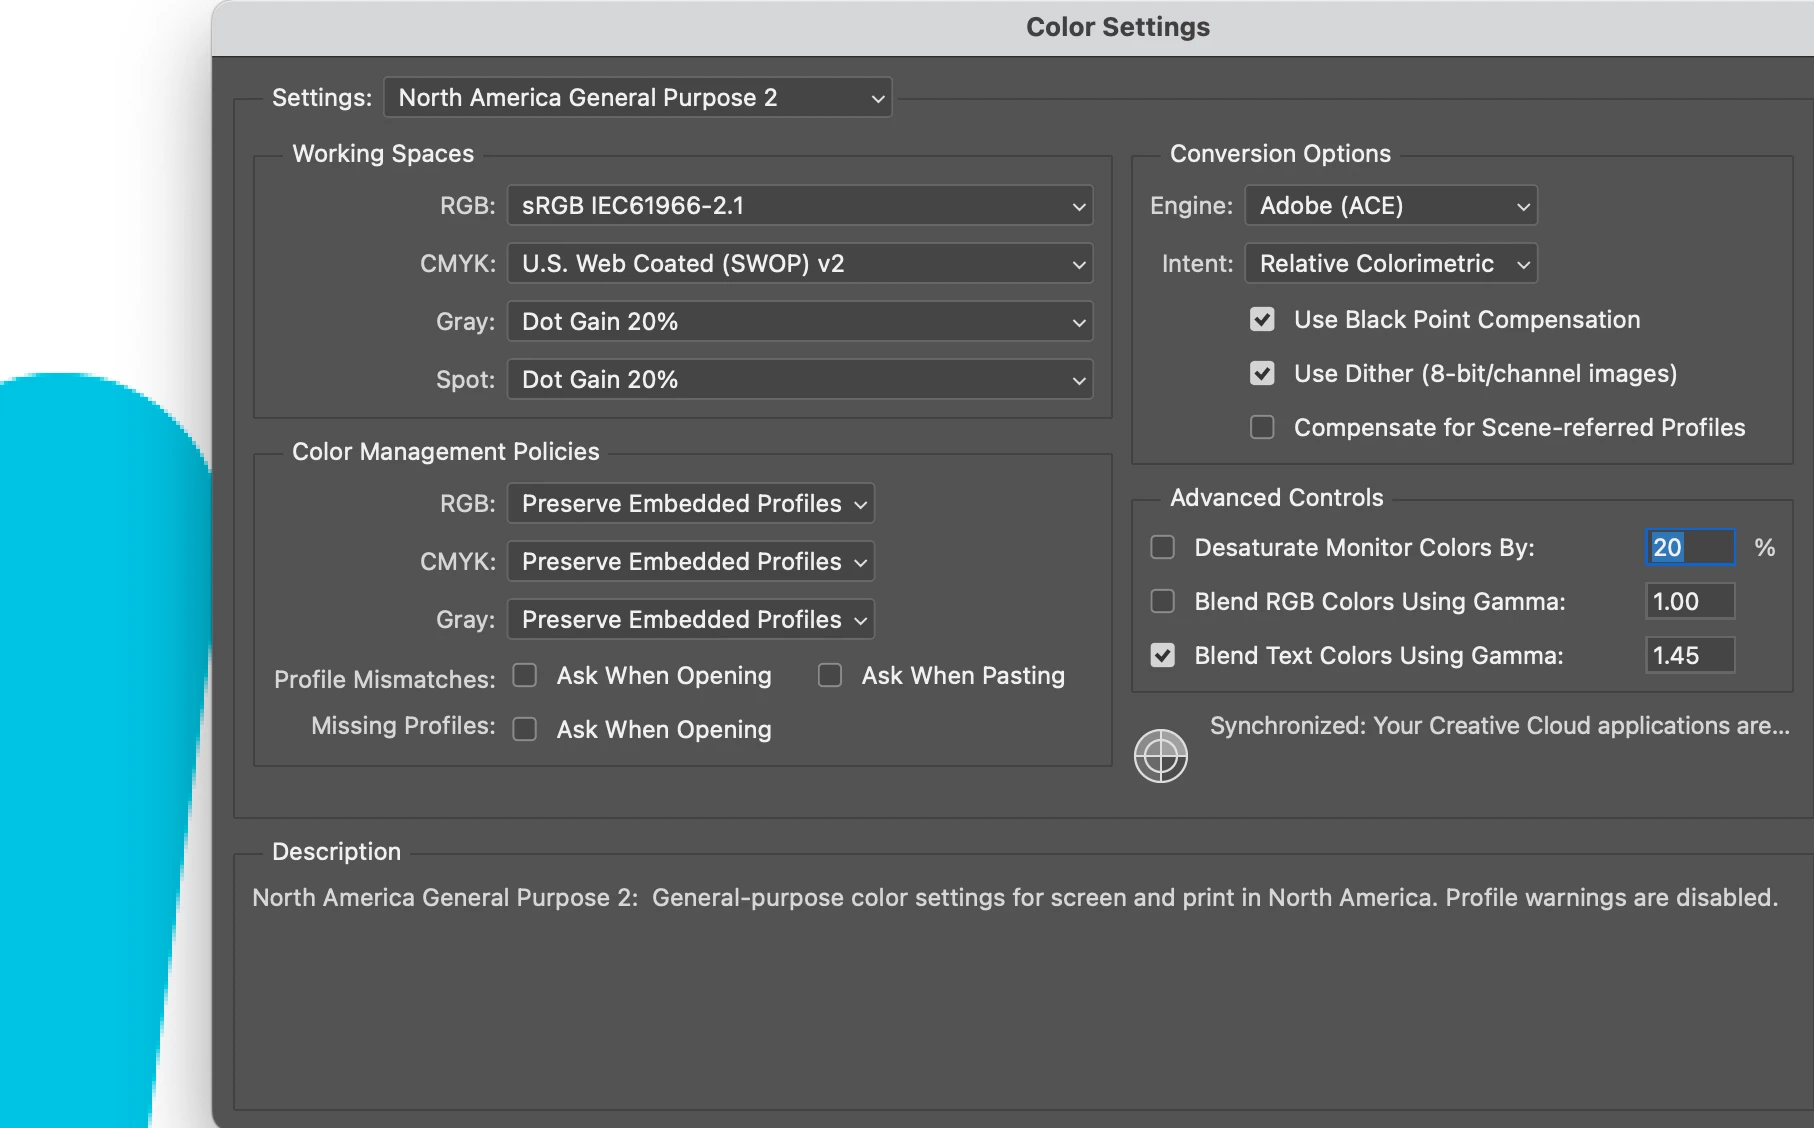Uncheck Use Dither (8-bit/channel images)
The height and width of the screenshot is (1128, 1814).
(x=1262, y=374)
